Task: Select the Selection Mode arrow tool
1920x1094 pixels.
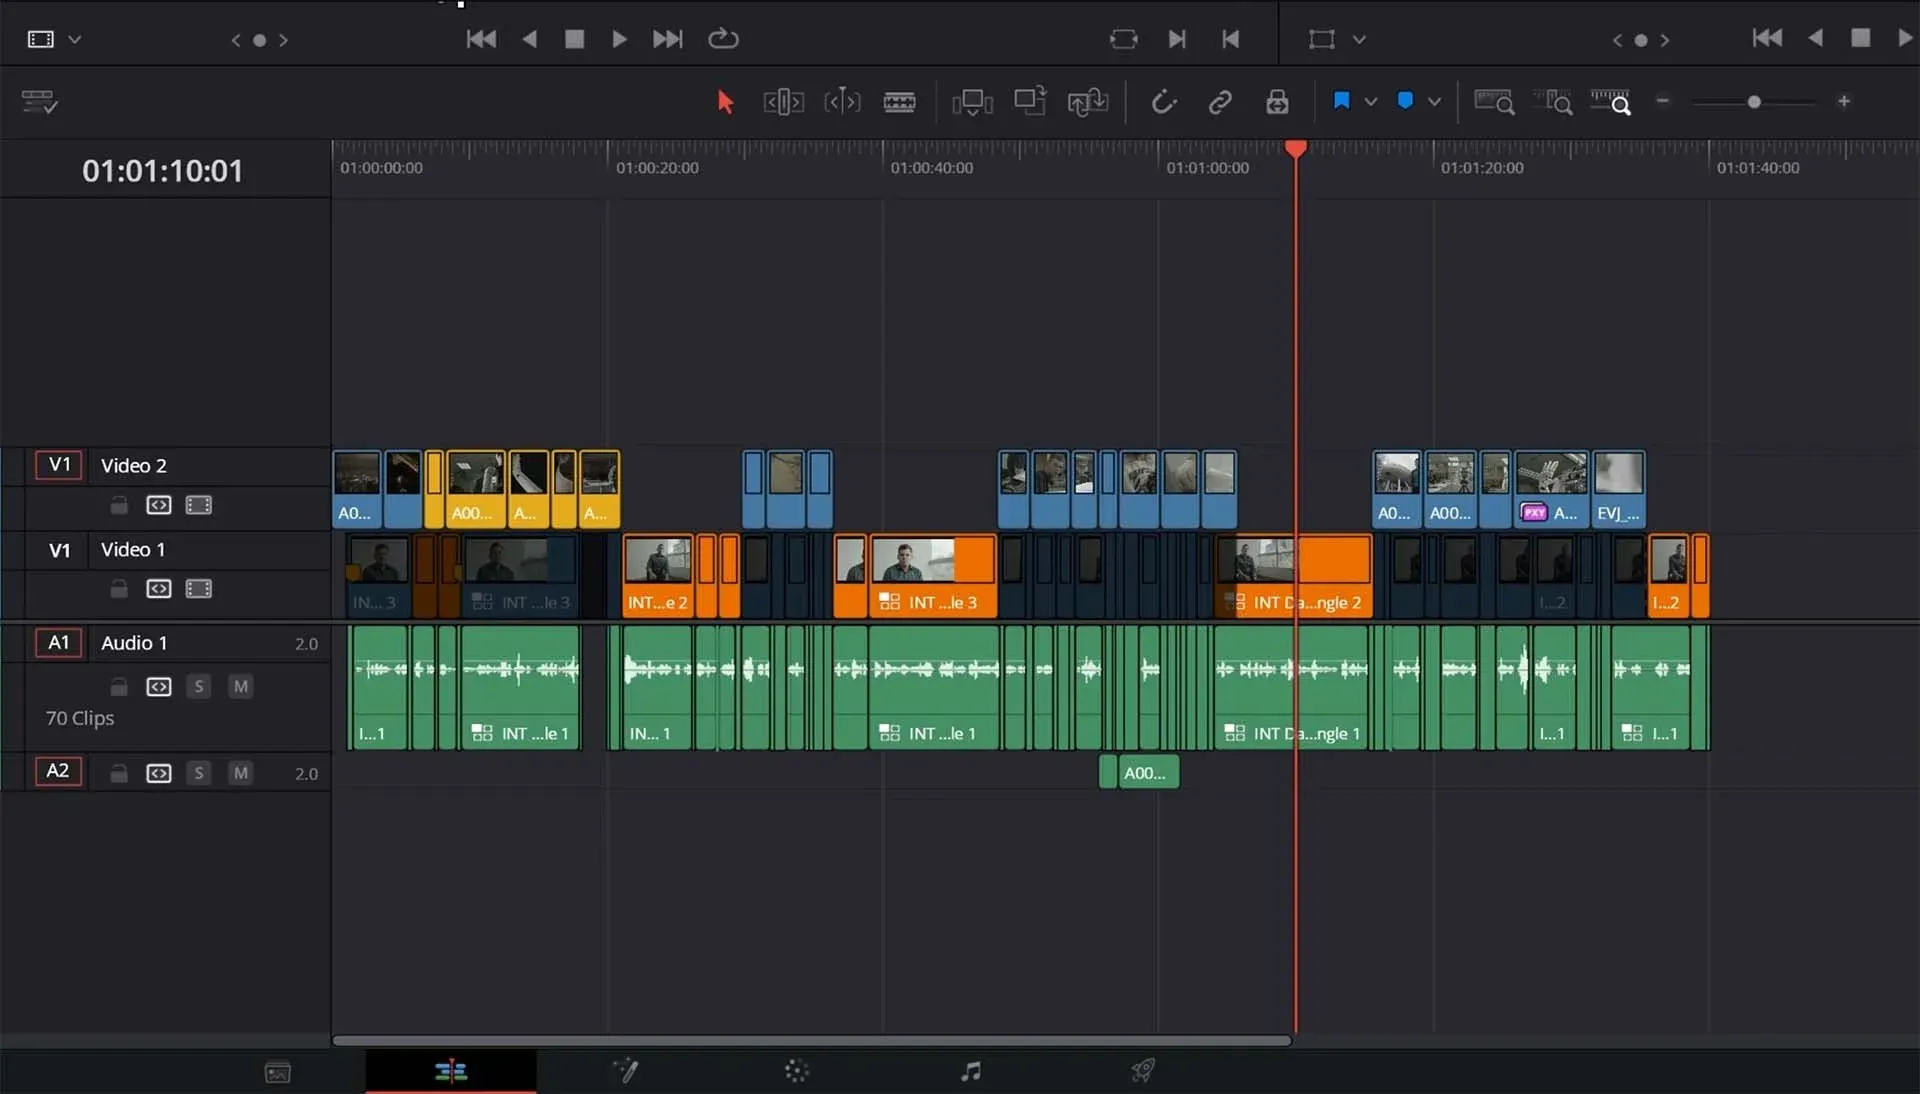Action: point(725,102)
